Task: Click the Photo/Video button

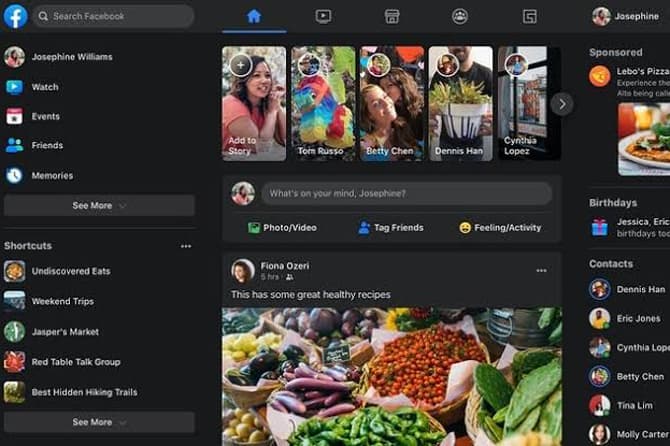Action: [x=281, y=228]
